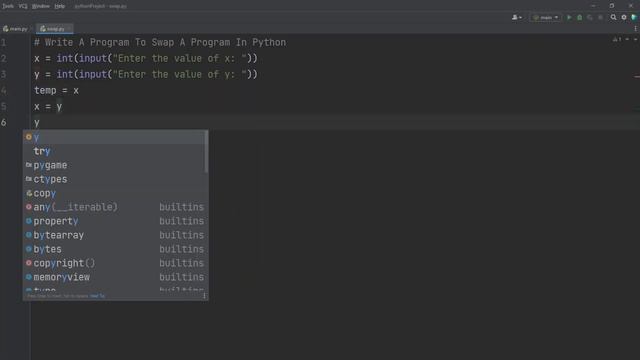Open the Window menu

[41, 6]
